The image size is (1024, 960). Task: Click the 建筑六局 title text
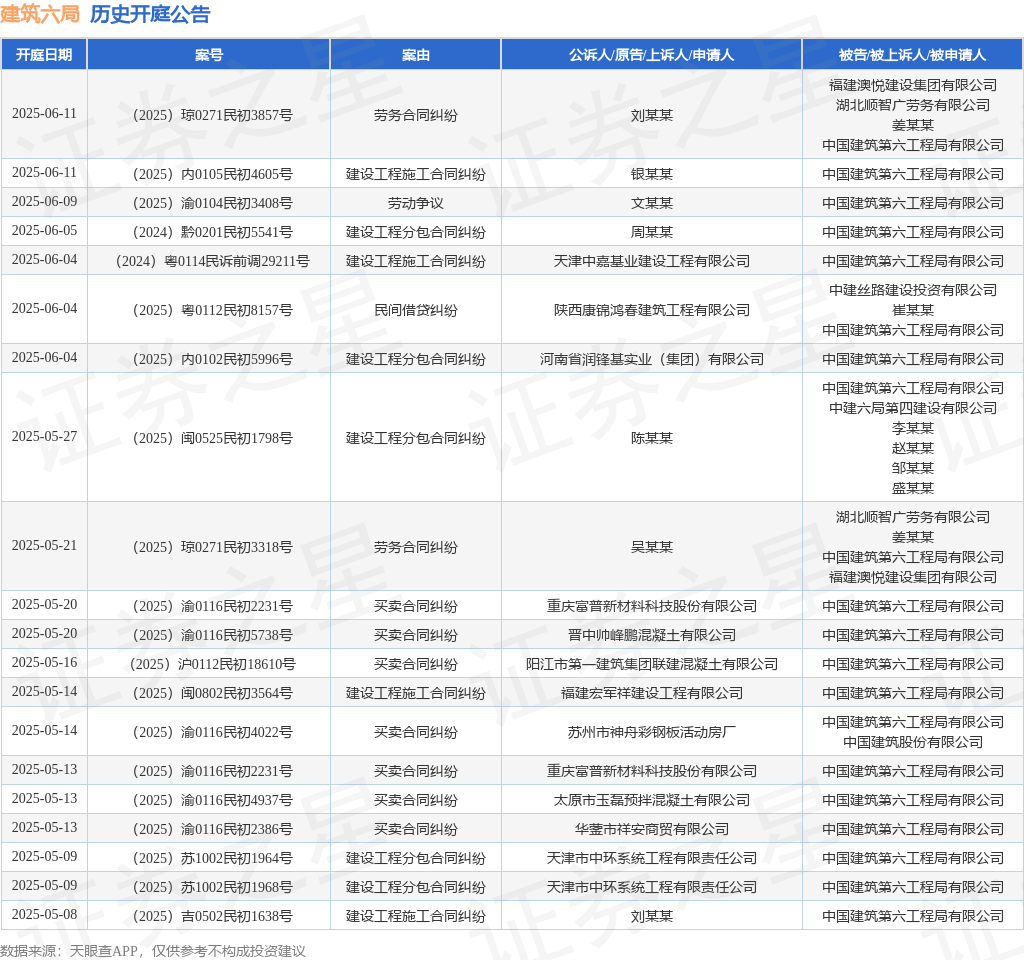40,14
